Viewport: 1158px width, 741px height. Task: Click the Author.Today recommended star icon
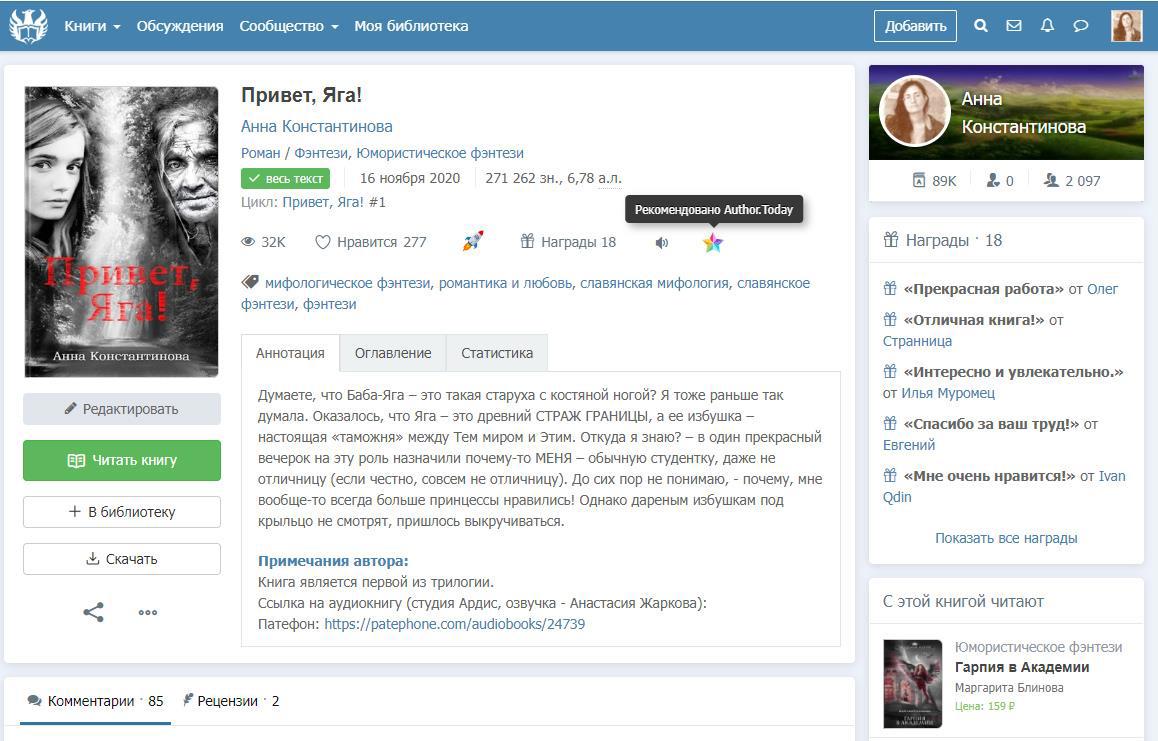point(712,242)
